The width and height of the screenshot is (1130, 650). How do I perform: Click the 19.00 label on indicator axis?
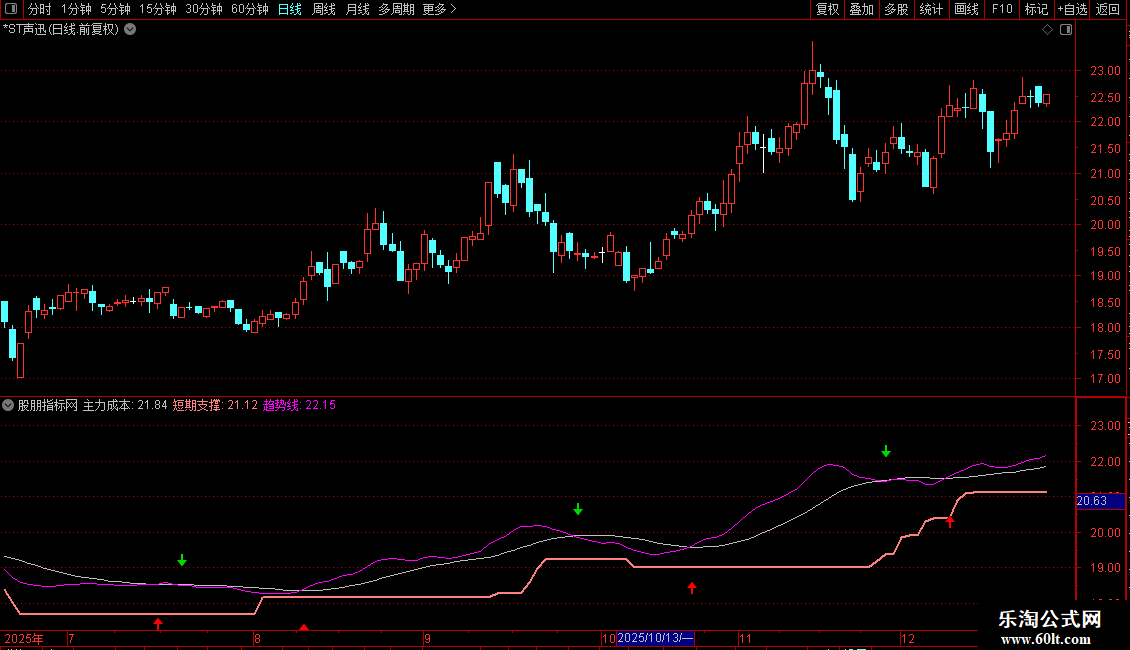(x=1105, y=568)
